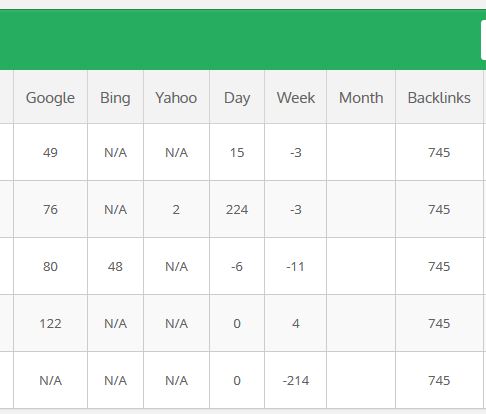Sort table by the Google column header

click(50, 97)
